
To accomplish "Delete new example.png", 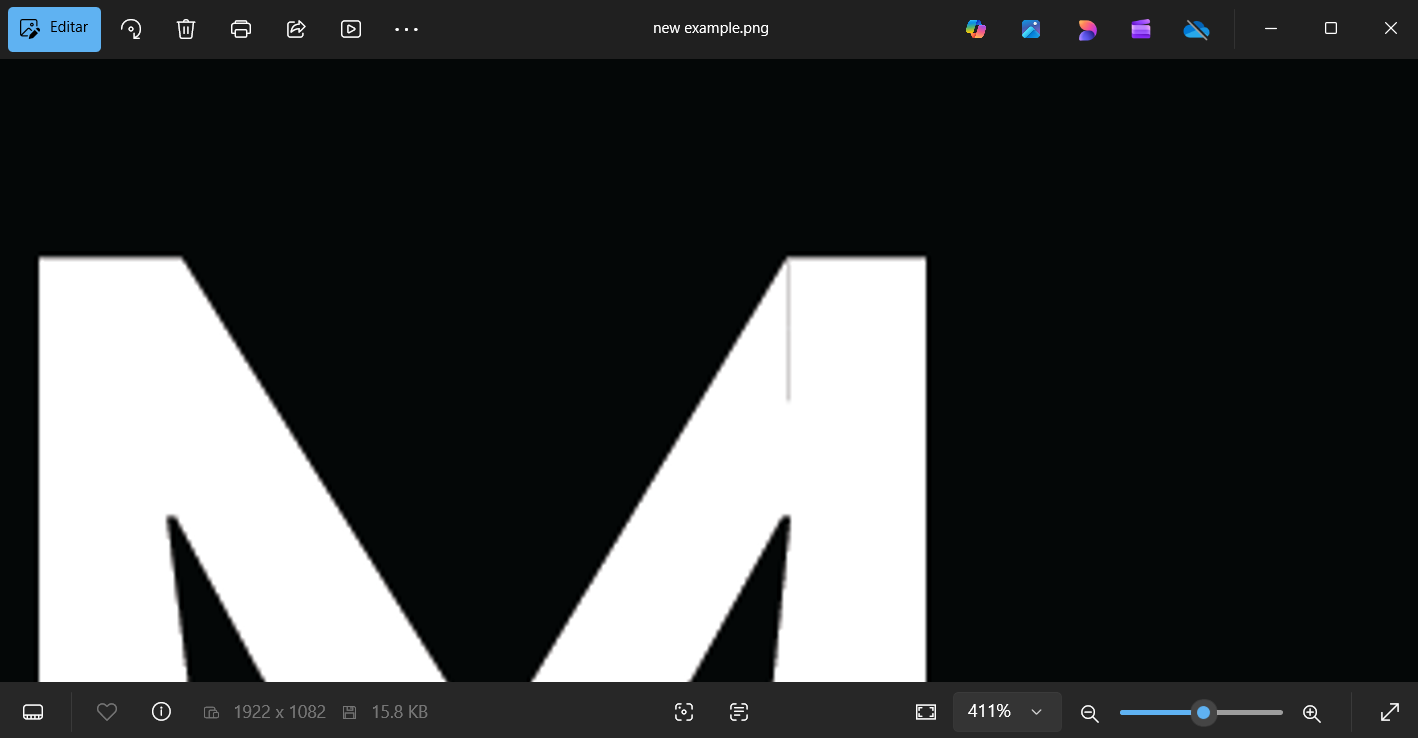I will (x=186, y=29).
